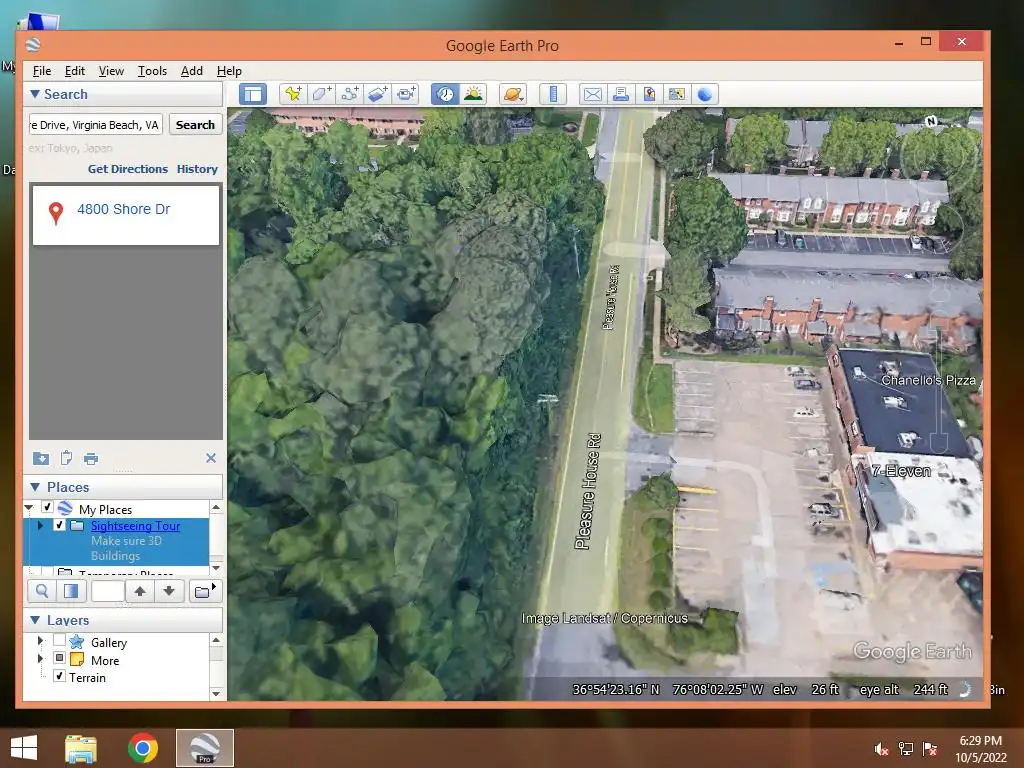Toggle the More layer checkbox
1024x768 pixels.
tap(59, 658)
